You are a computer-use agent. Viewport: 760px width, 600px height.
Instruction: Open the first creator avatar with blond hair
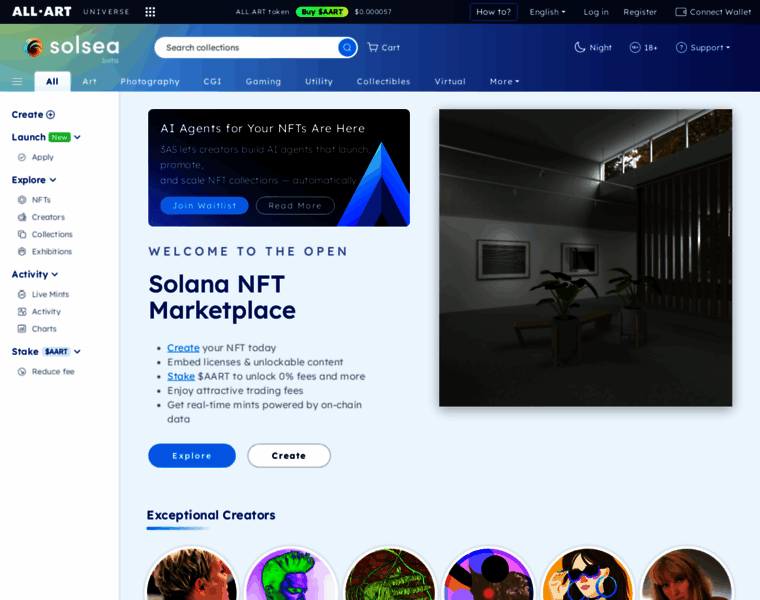[192, 574]
